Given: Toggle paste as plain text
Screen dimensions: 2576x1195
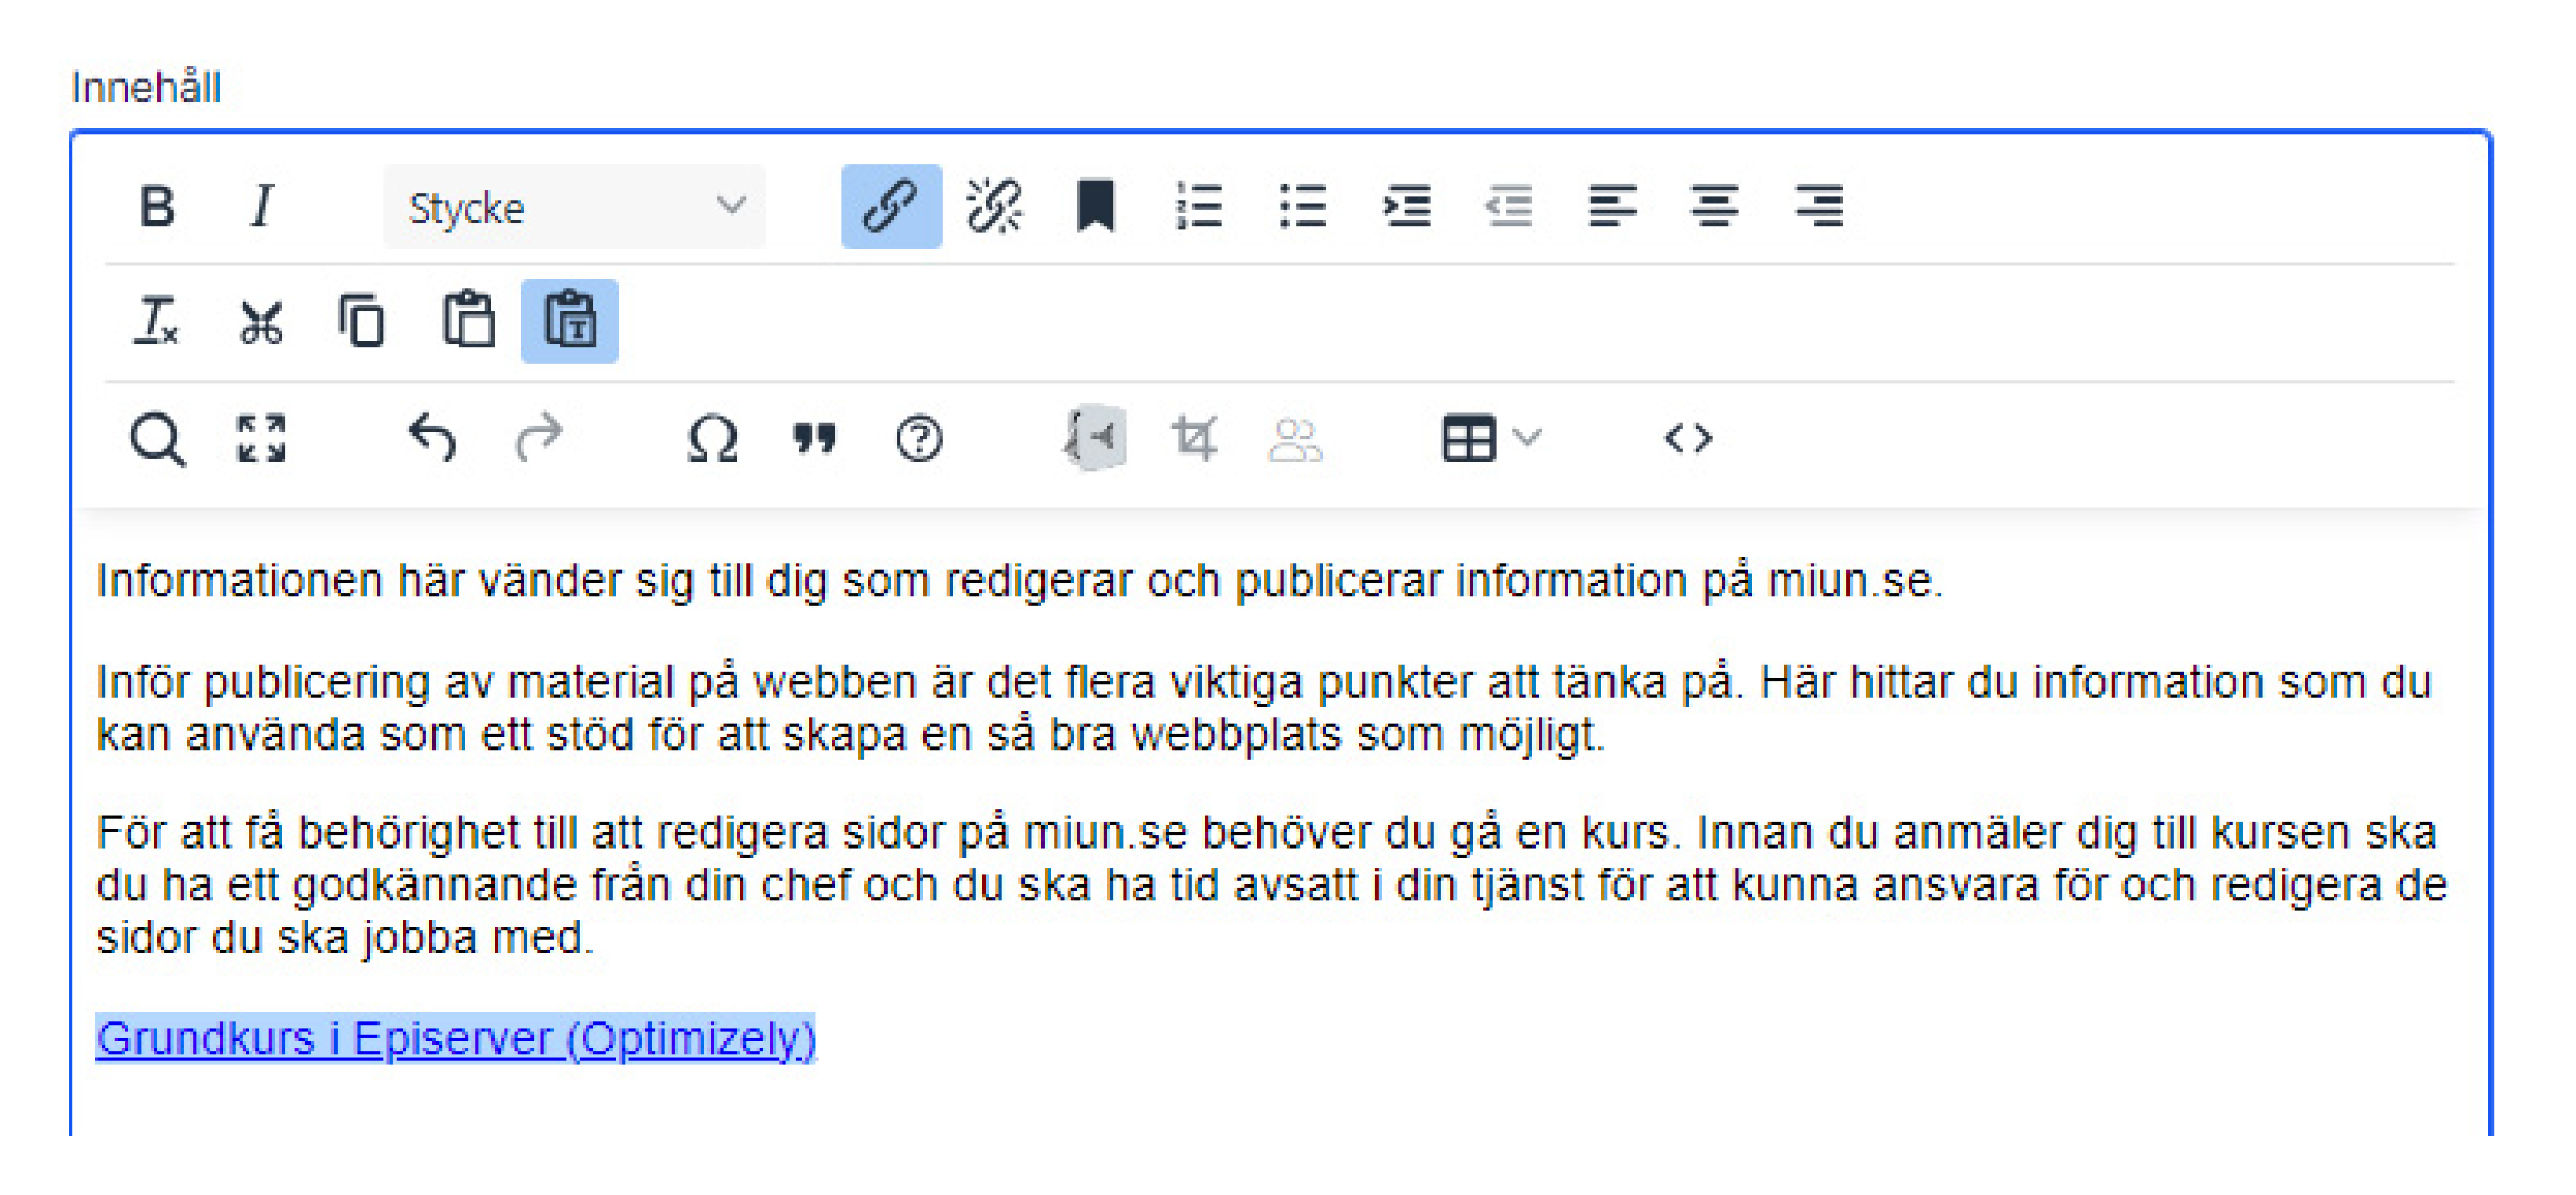Looking at the screenshot, I should pos(570,322).
